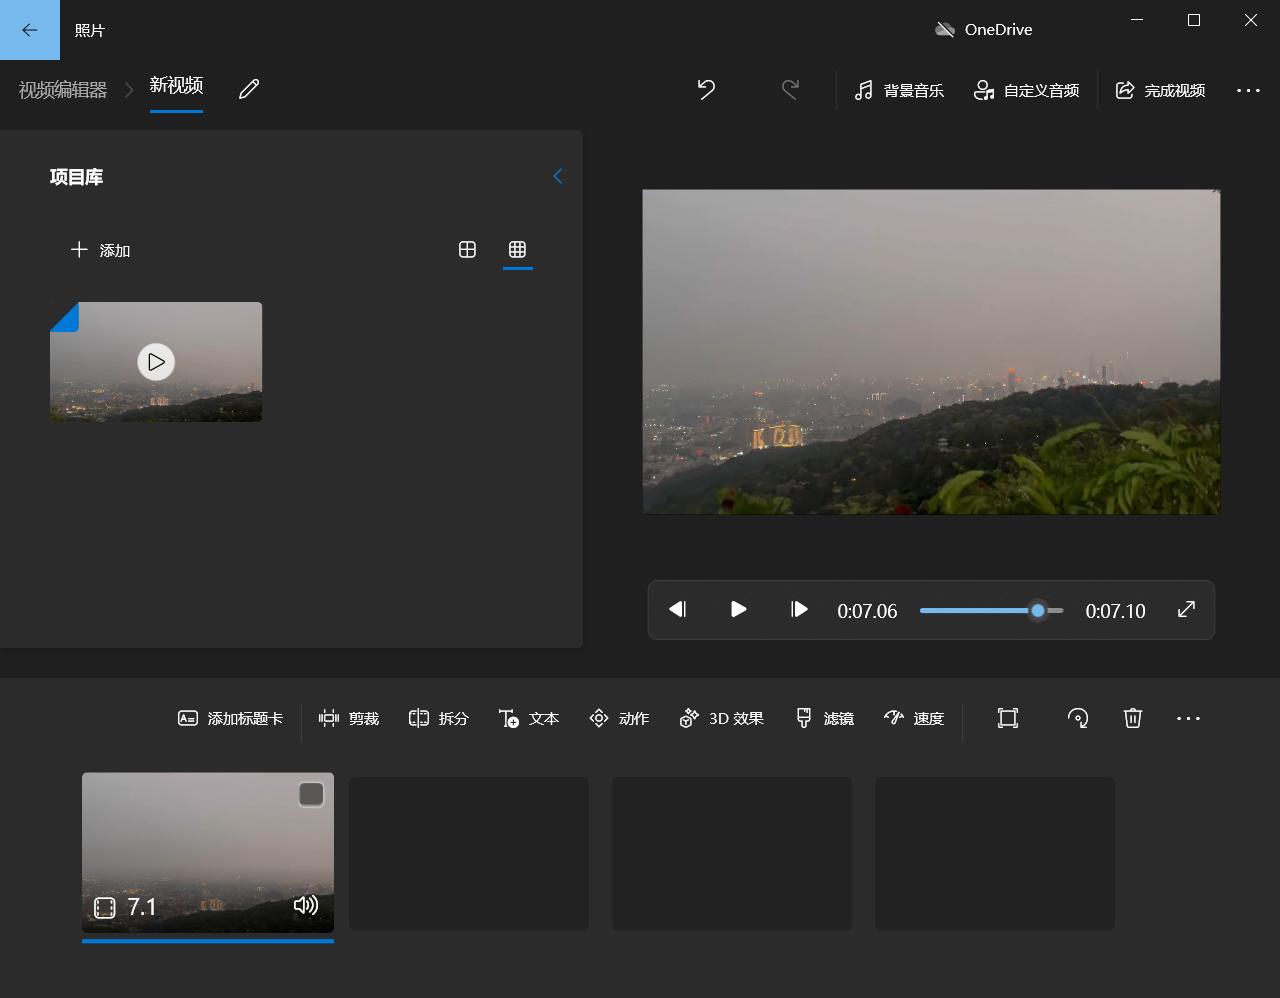Open the 动作 (Motion) tool

pos(618,718)
